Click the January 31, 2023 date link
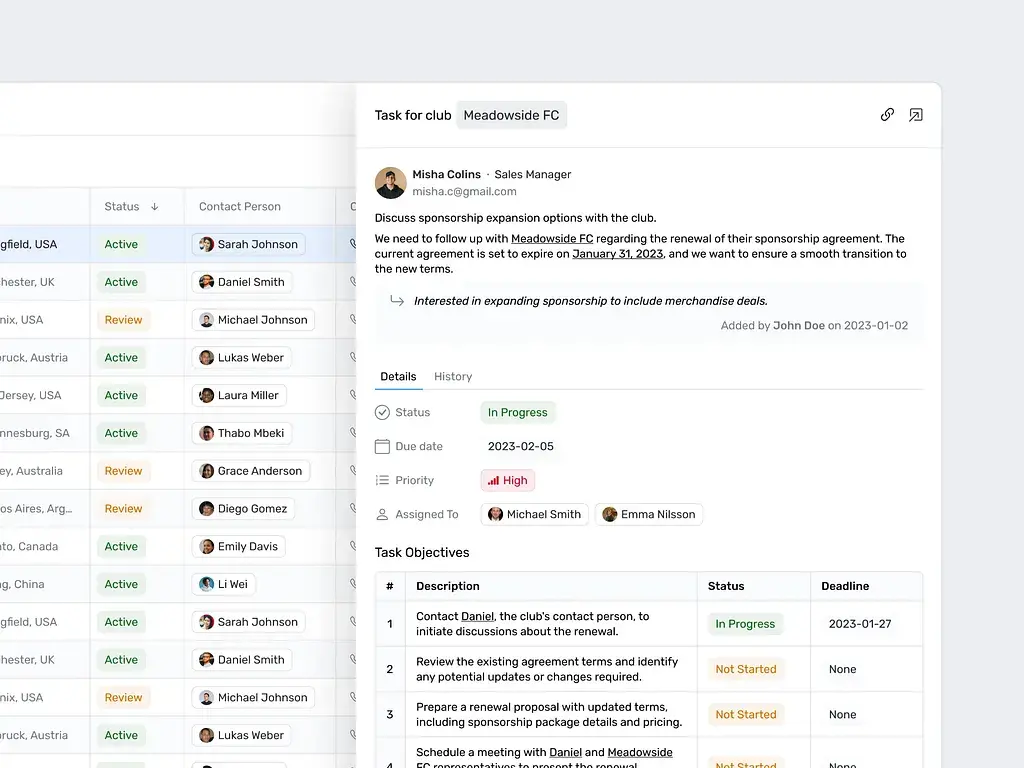The image size is (1024, 768). click(x=617, y=254)
